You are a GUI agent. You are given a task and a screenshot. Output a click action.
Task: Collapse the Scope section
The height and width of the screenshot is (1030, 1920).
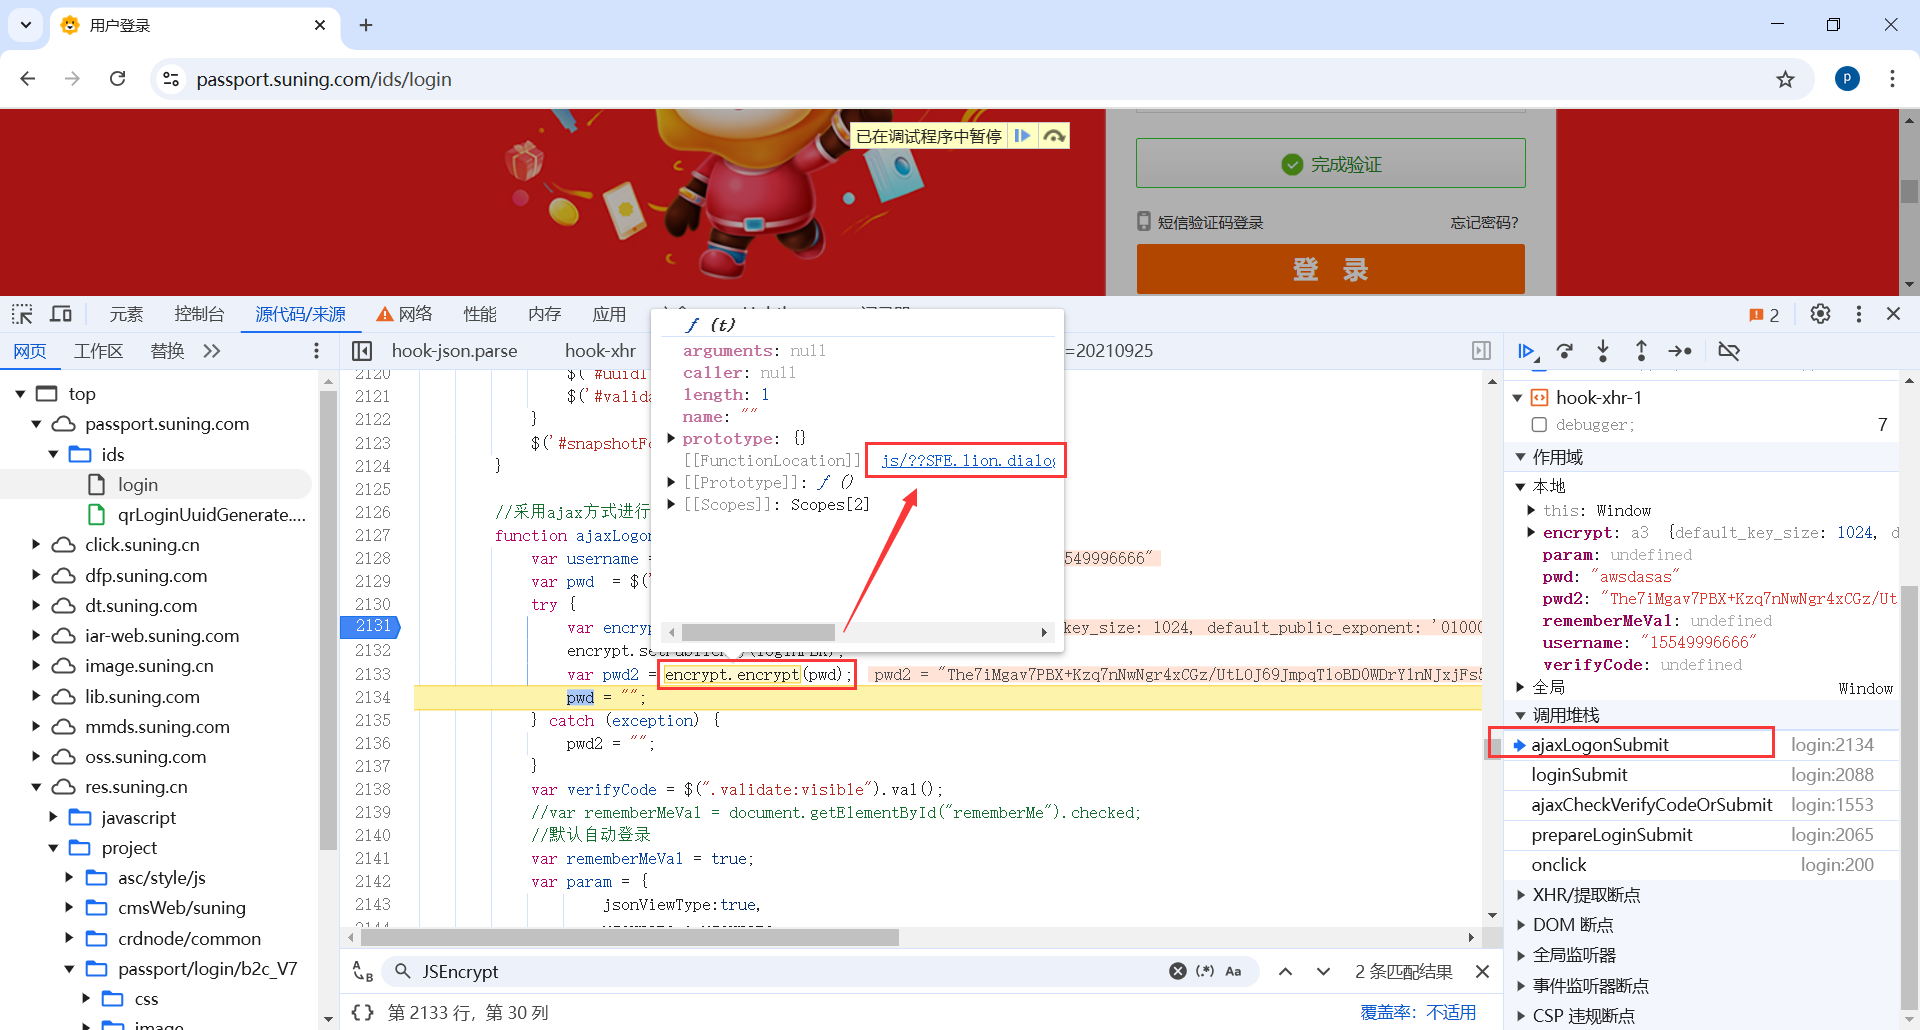[1520, 457]
